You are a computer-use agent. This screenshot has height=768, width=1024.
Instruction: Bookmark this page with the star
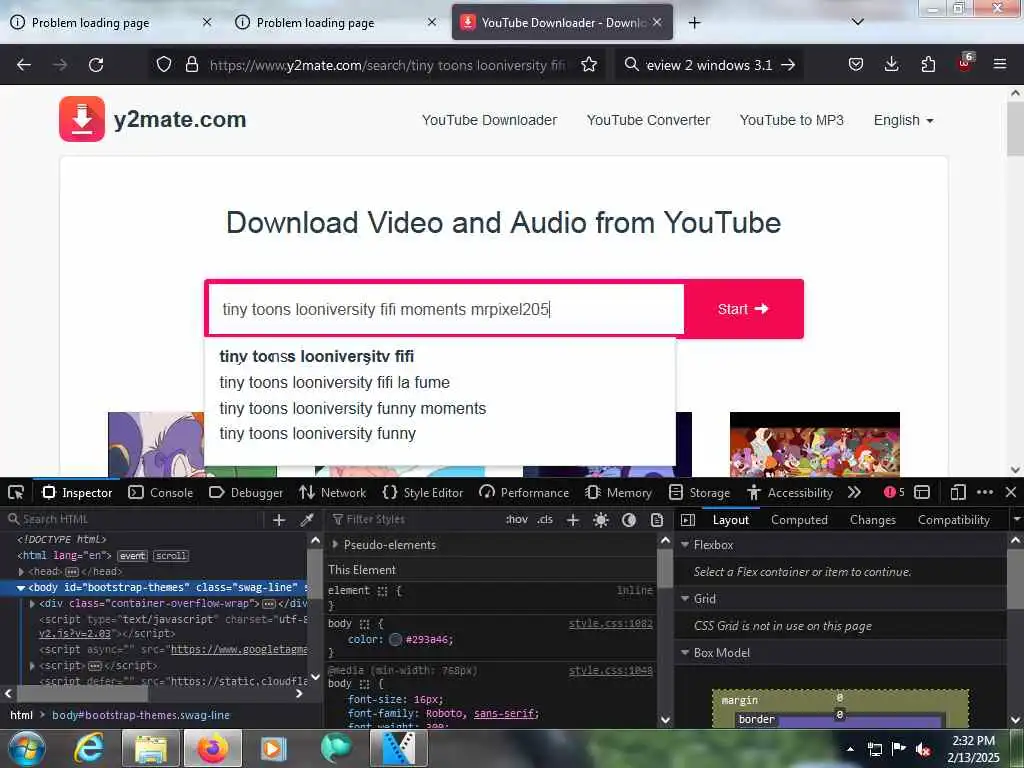(x=589, y=65)
